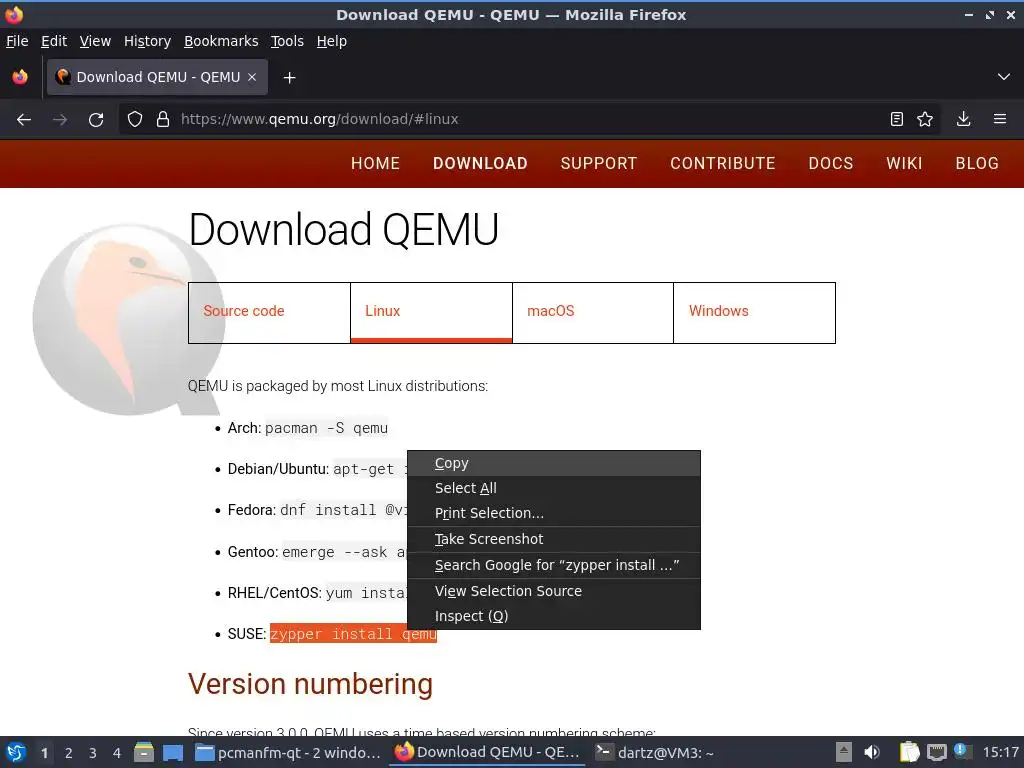Open Firefox View pinned icon
Image resolution: width=1024 pixels, height=768 pixels.
tap(20, 77)
